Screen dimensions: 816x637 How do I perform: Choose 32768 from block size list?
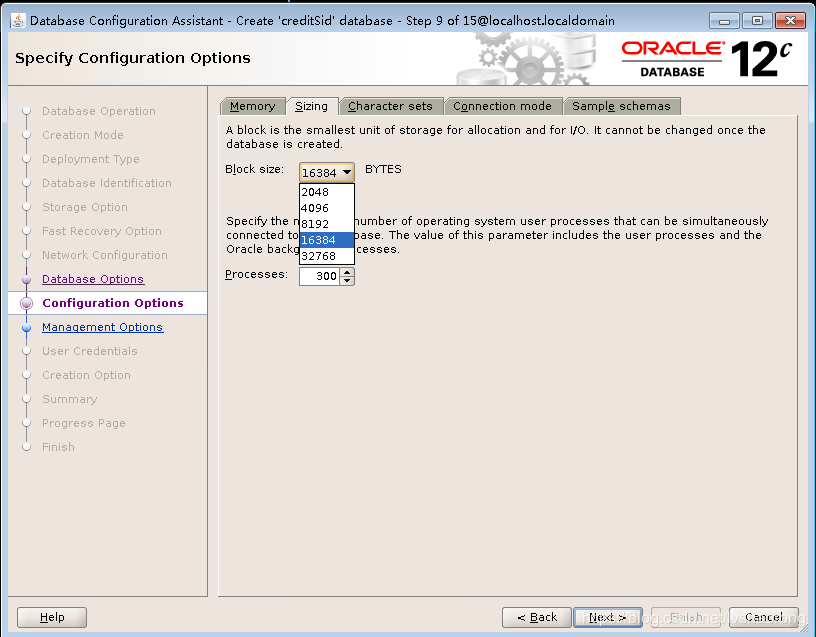tap(327, 256)
